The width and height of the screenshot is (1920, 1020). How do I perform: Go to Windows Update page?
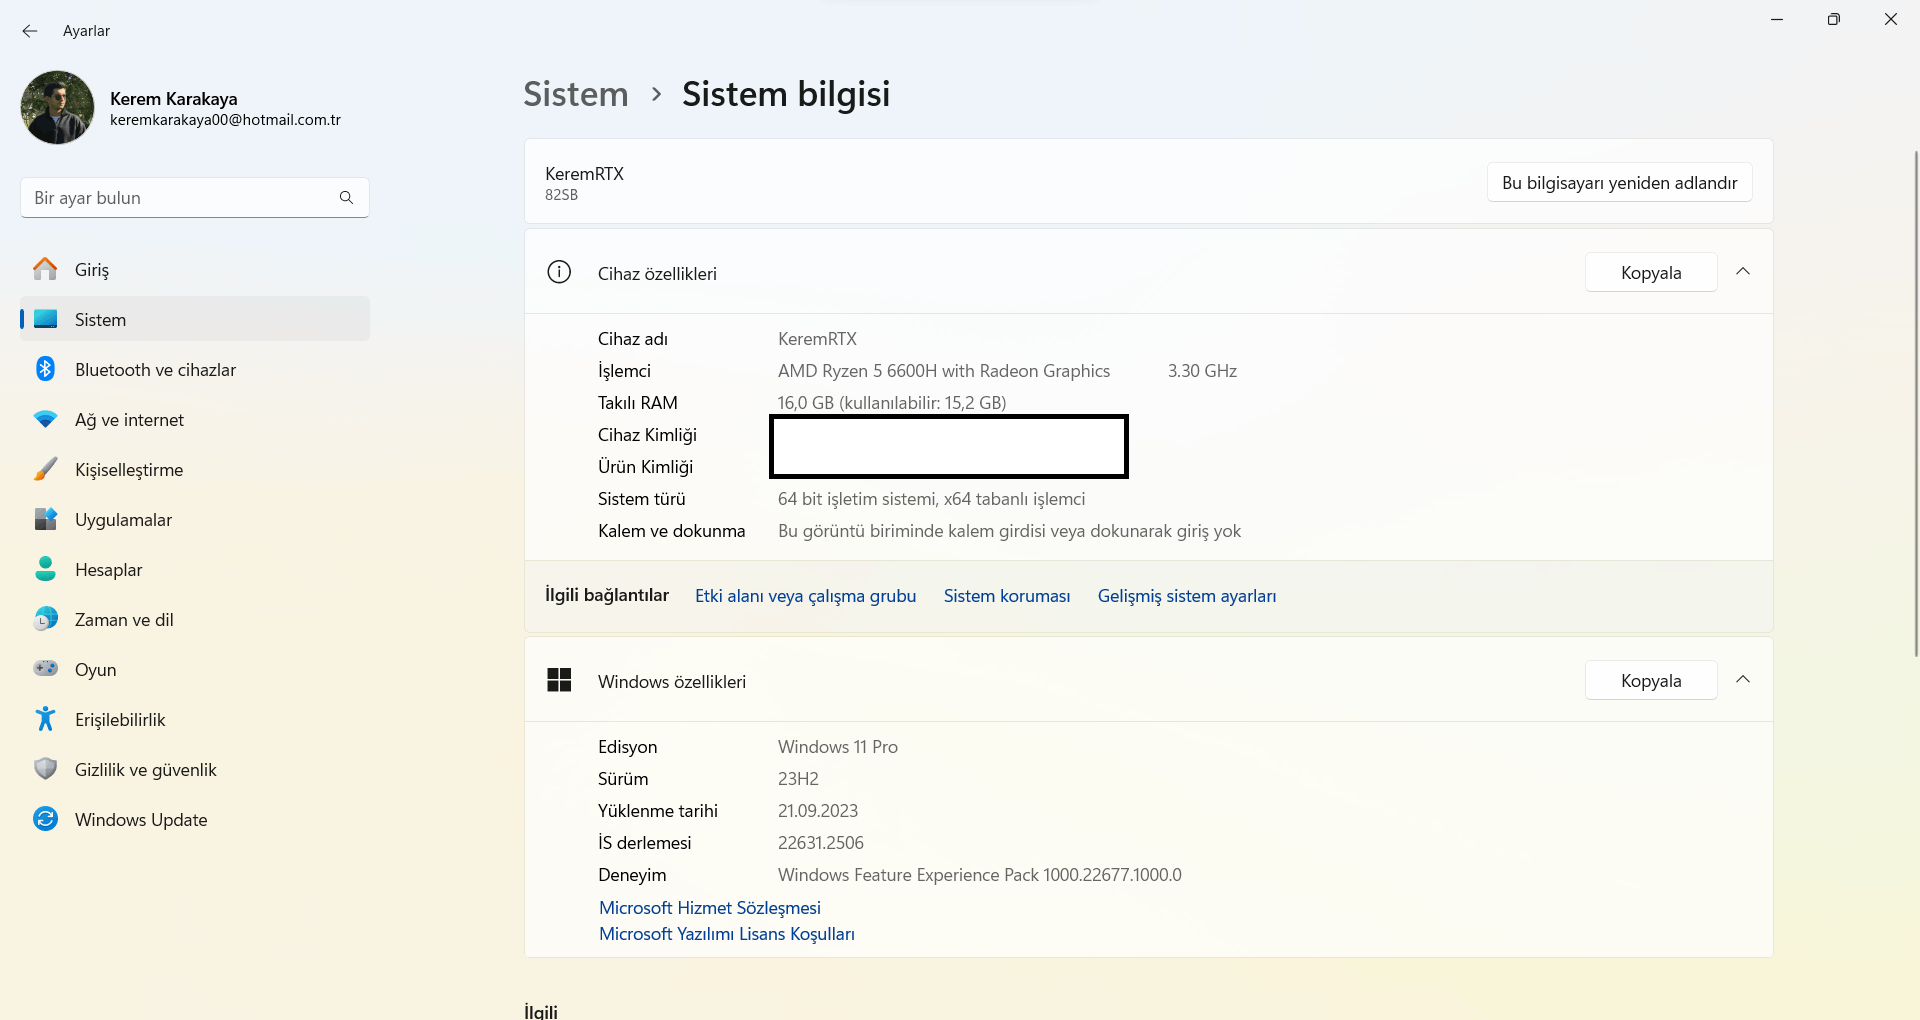click(195, 819)
